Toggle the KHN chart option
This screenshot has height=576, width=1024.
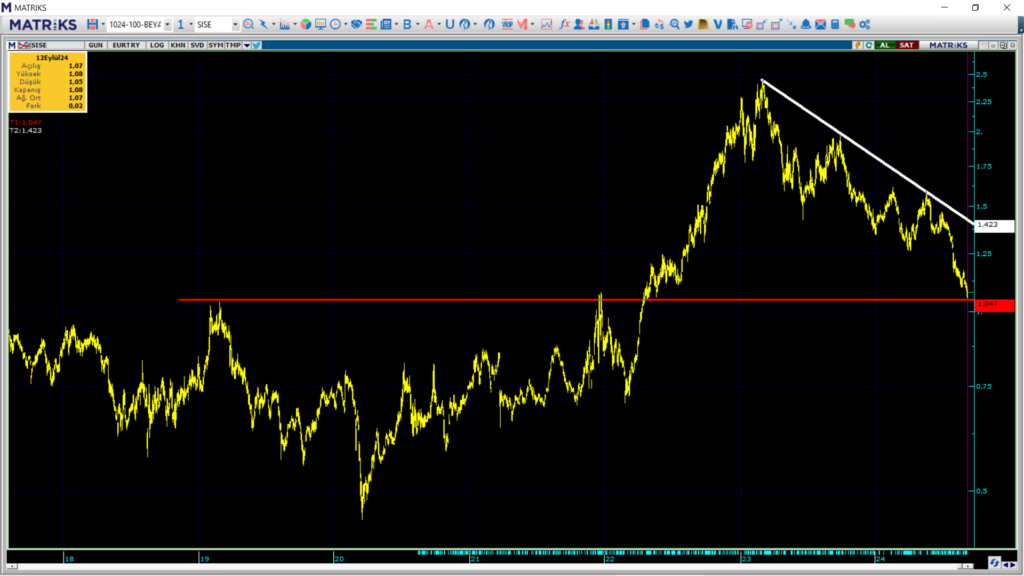coord(177,45)
